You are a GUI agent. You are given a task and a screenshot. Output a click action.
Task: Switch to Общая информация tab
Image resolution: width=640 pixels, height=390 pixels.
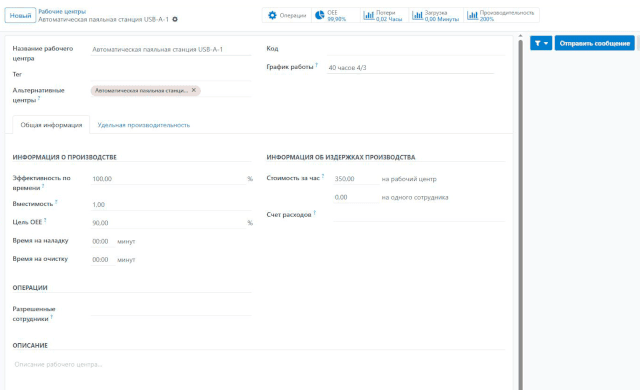(x=51, y=125)
